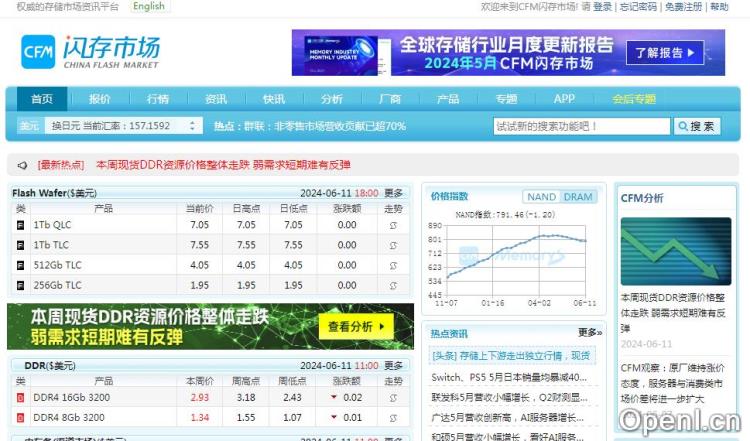The height and width of the screenshot is (441, 750).
Task: Click 了解报告 button on the top banner
Action: point(665,53)
